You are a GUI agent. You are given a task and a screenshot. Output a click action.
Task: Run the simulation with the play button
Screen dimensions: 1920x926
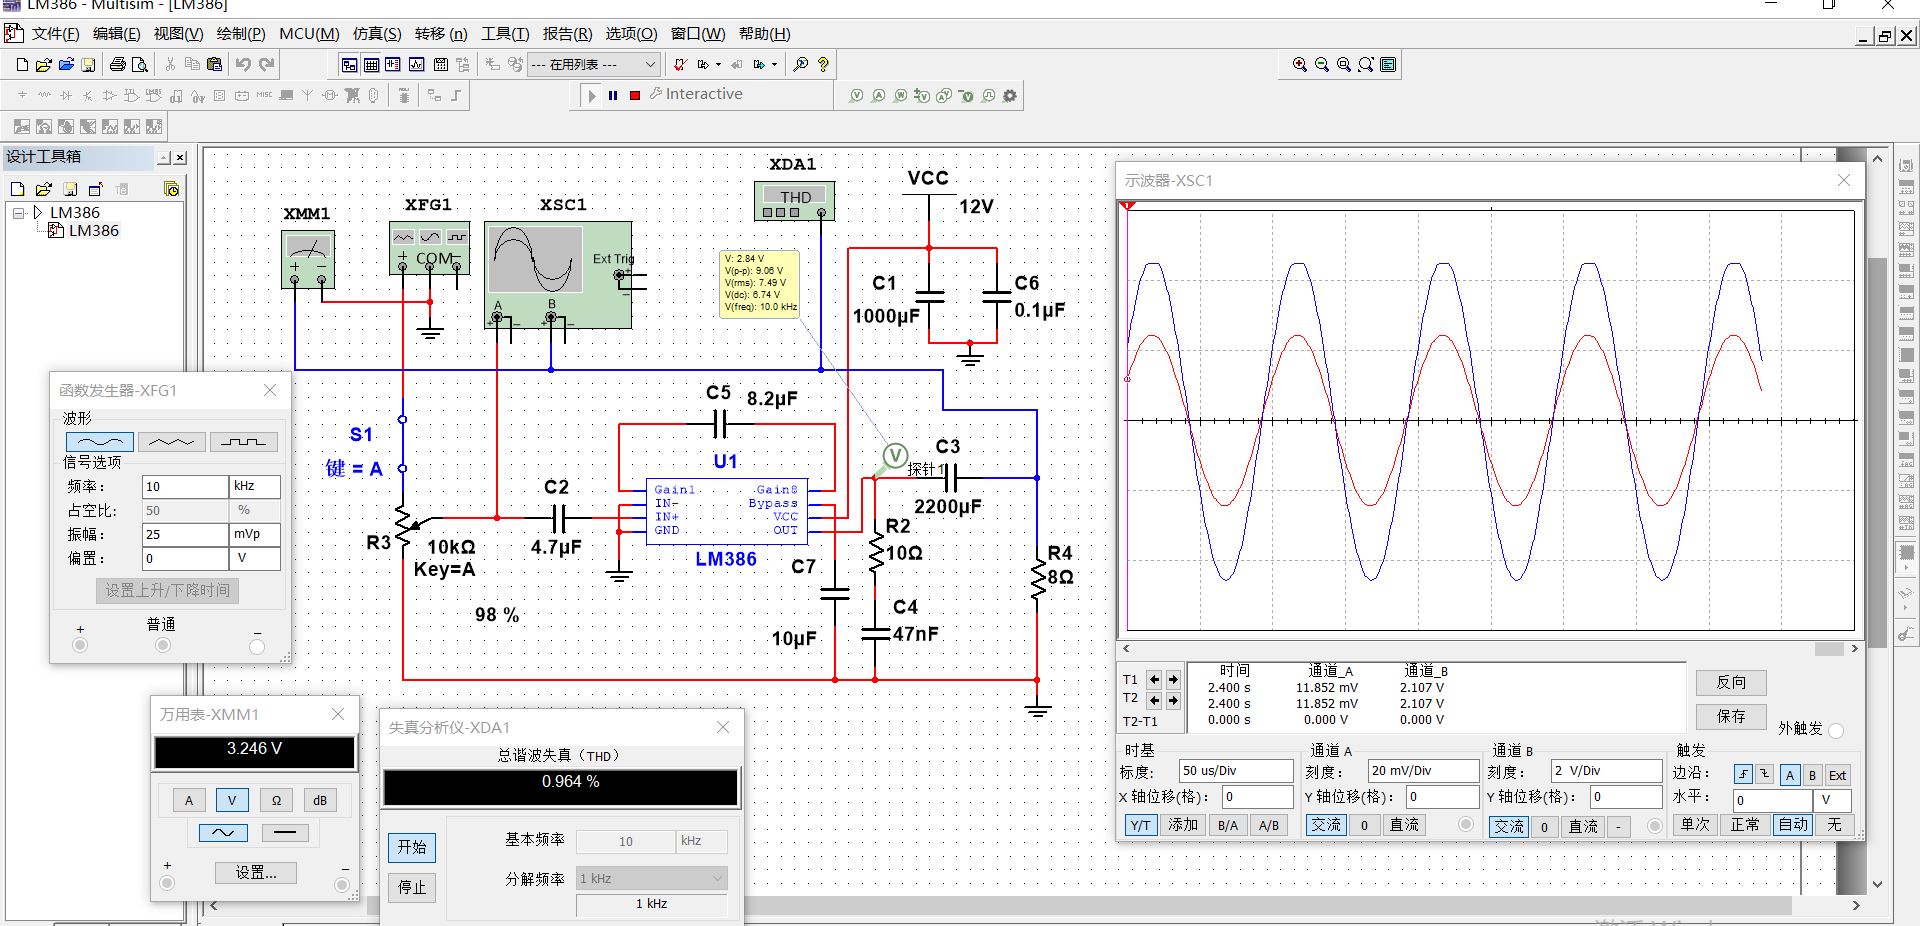point(592,96)
